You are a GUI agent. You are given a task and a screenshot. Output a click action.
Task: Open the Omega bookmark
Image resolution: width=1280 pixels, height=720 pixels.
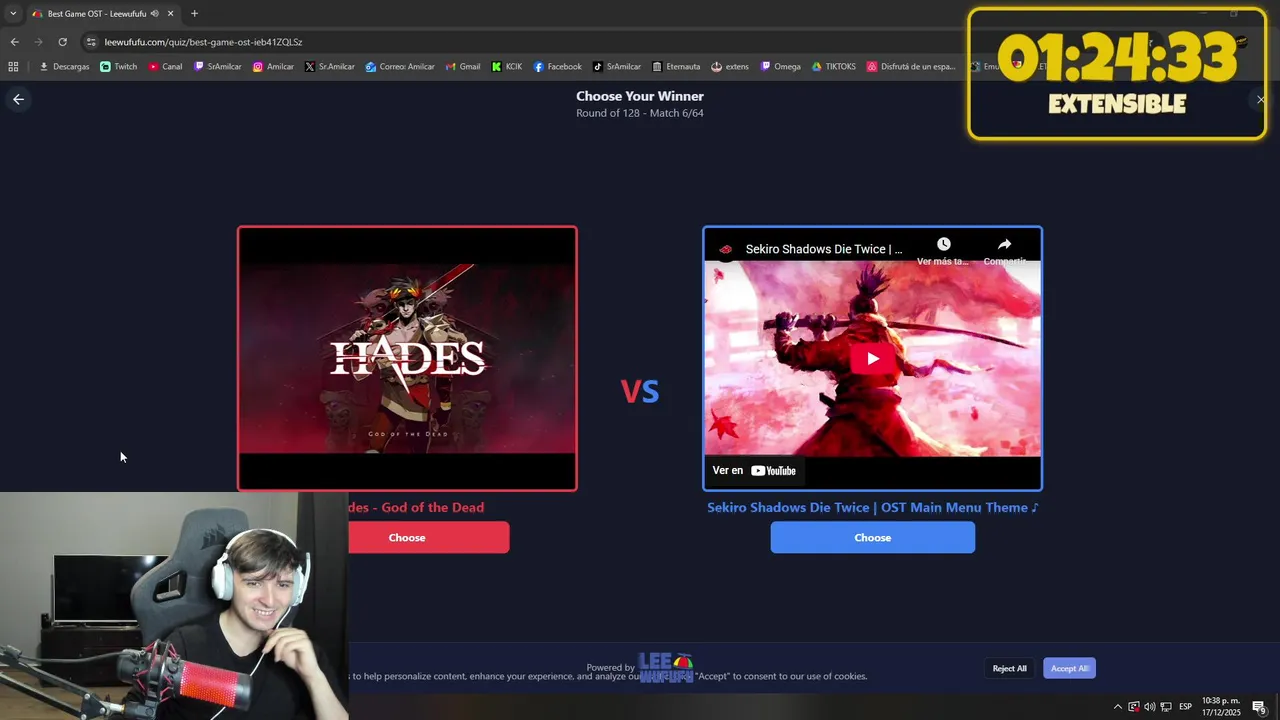click(781, 67)
